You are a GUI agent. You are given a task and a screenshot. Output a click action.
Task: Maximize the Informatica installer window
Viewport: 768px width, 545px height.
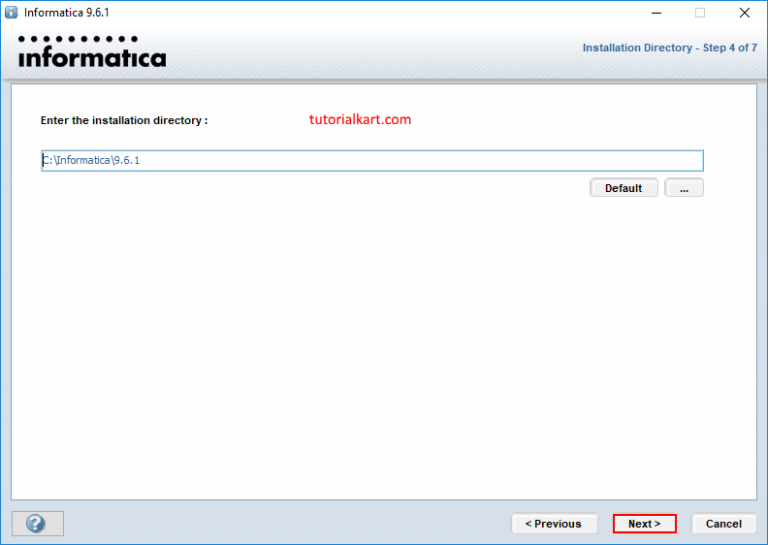[700, 13]
